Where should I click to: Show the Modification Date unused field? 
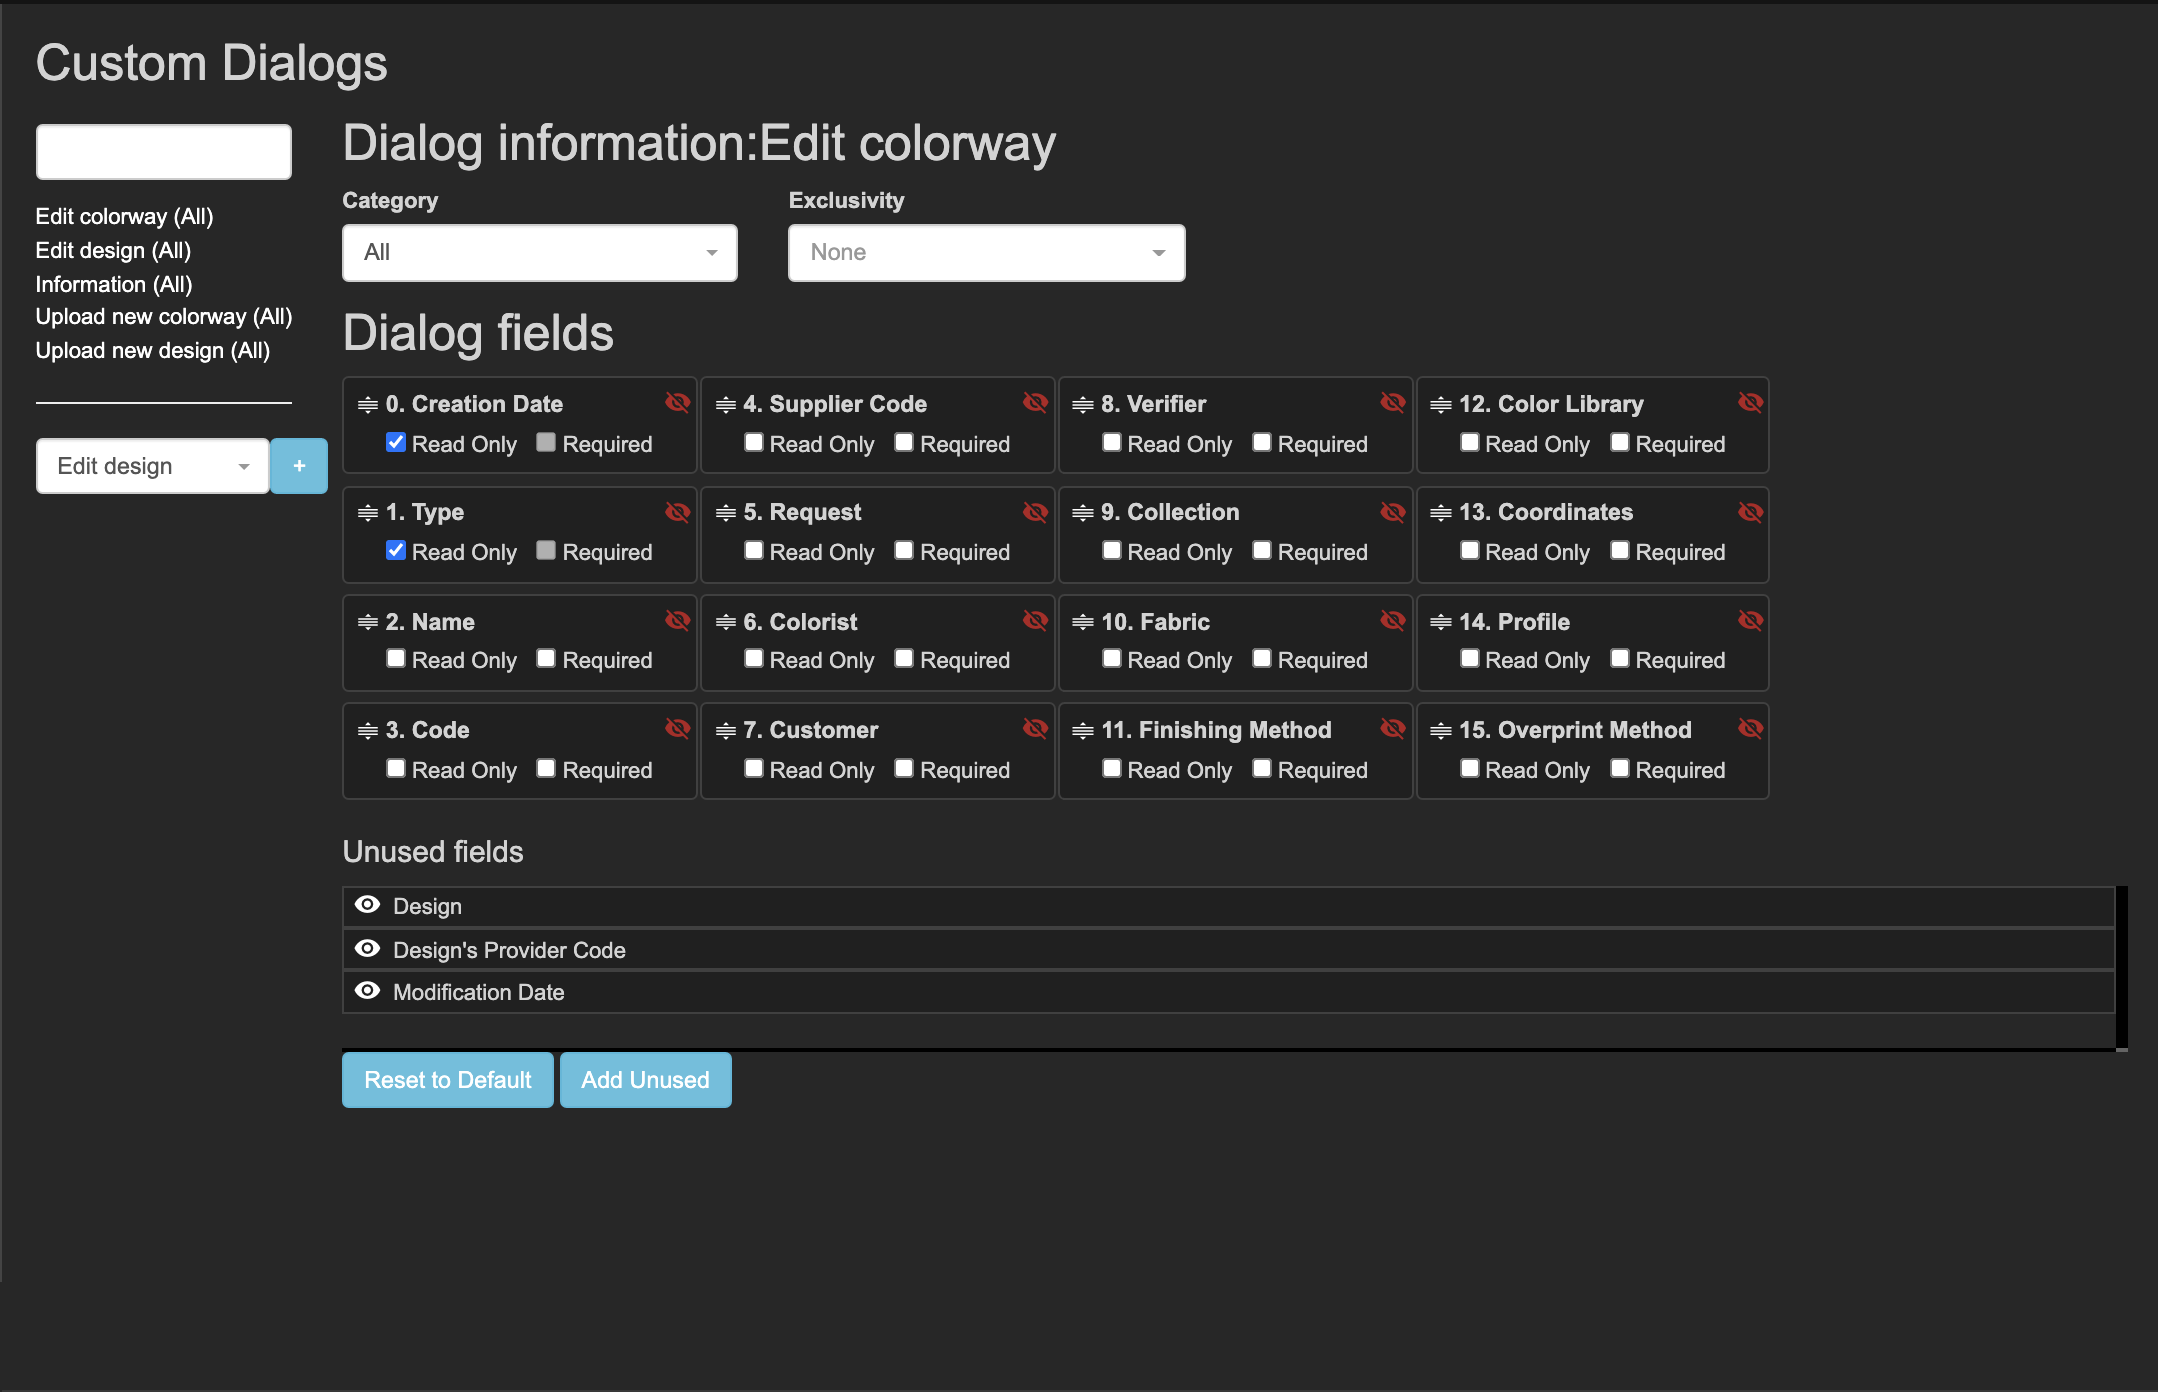(368, 991)
